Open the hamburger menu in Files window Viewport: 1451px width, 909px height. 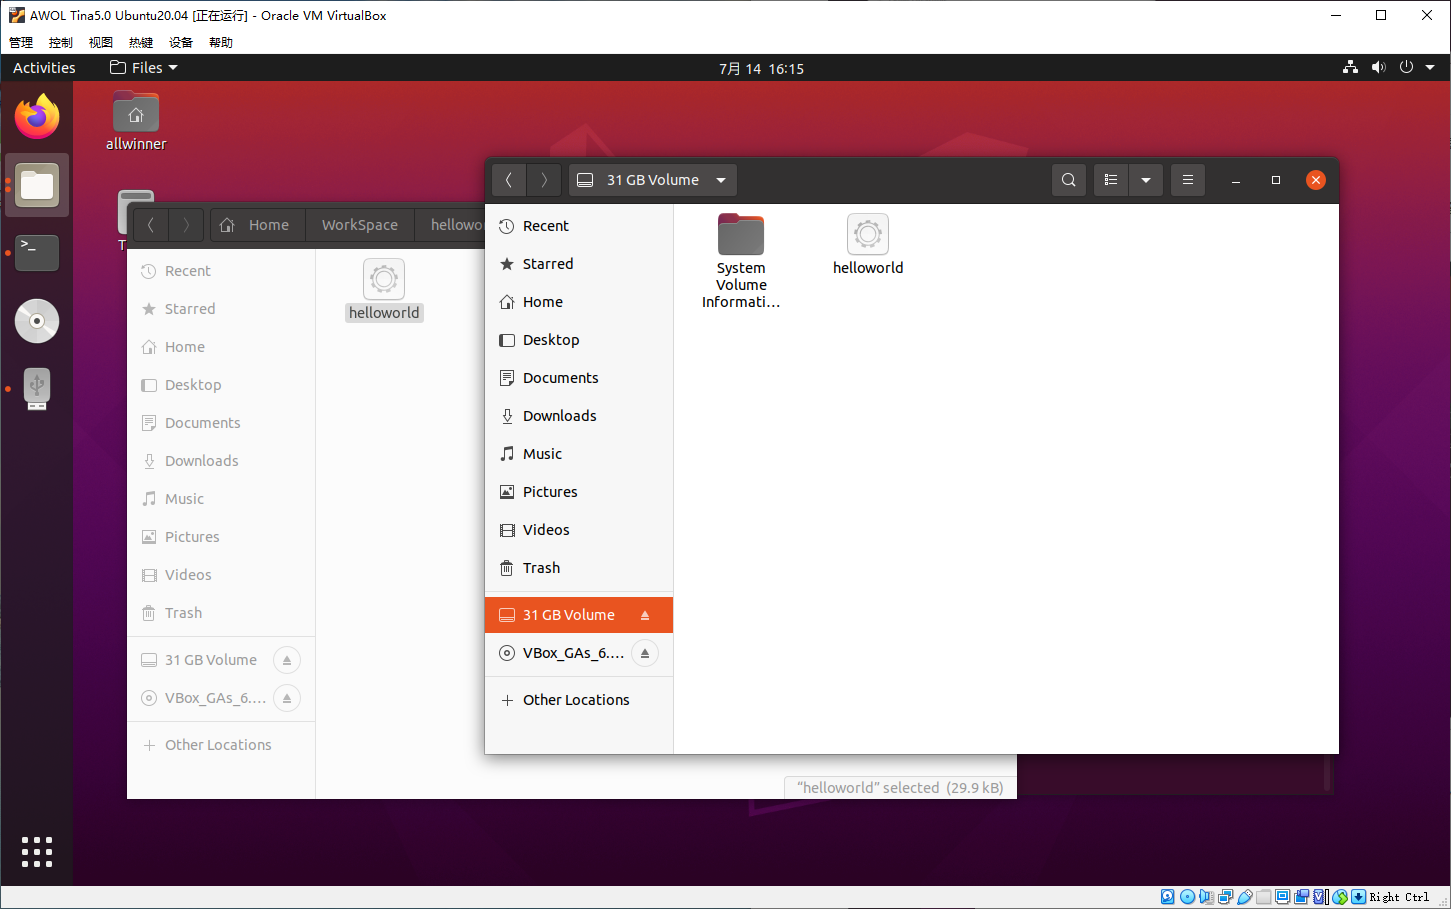pos(1187,180)
